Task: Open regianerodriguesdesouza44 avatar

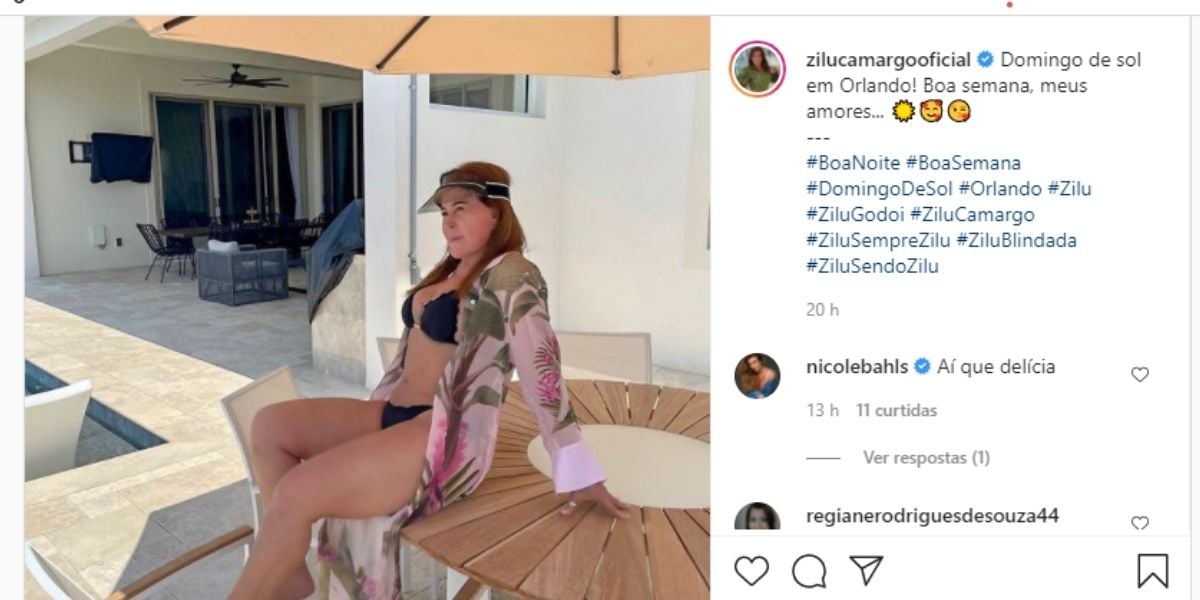Action: tap(757, 517)
